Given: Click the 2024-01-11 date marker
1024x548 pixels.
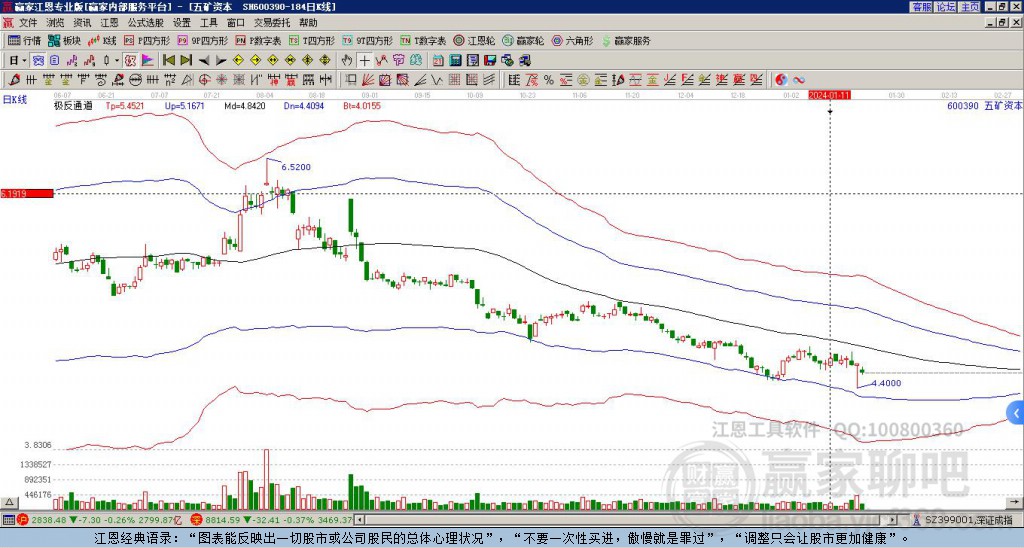Looking at the screenshot, I should (829, 95).
